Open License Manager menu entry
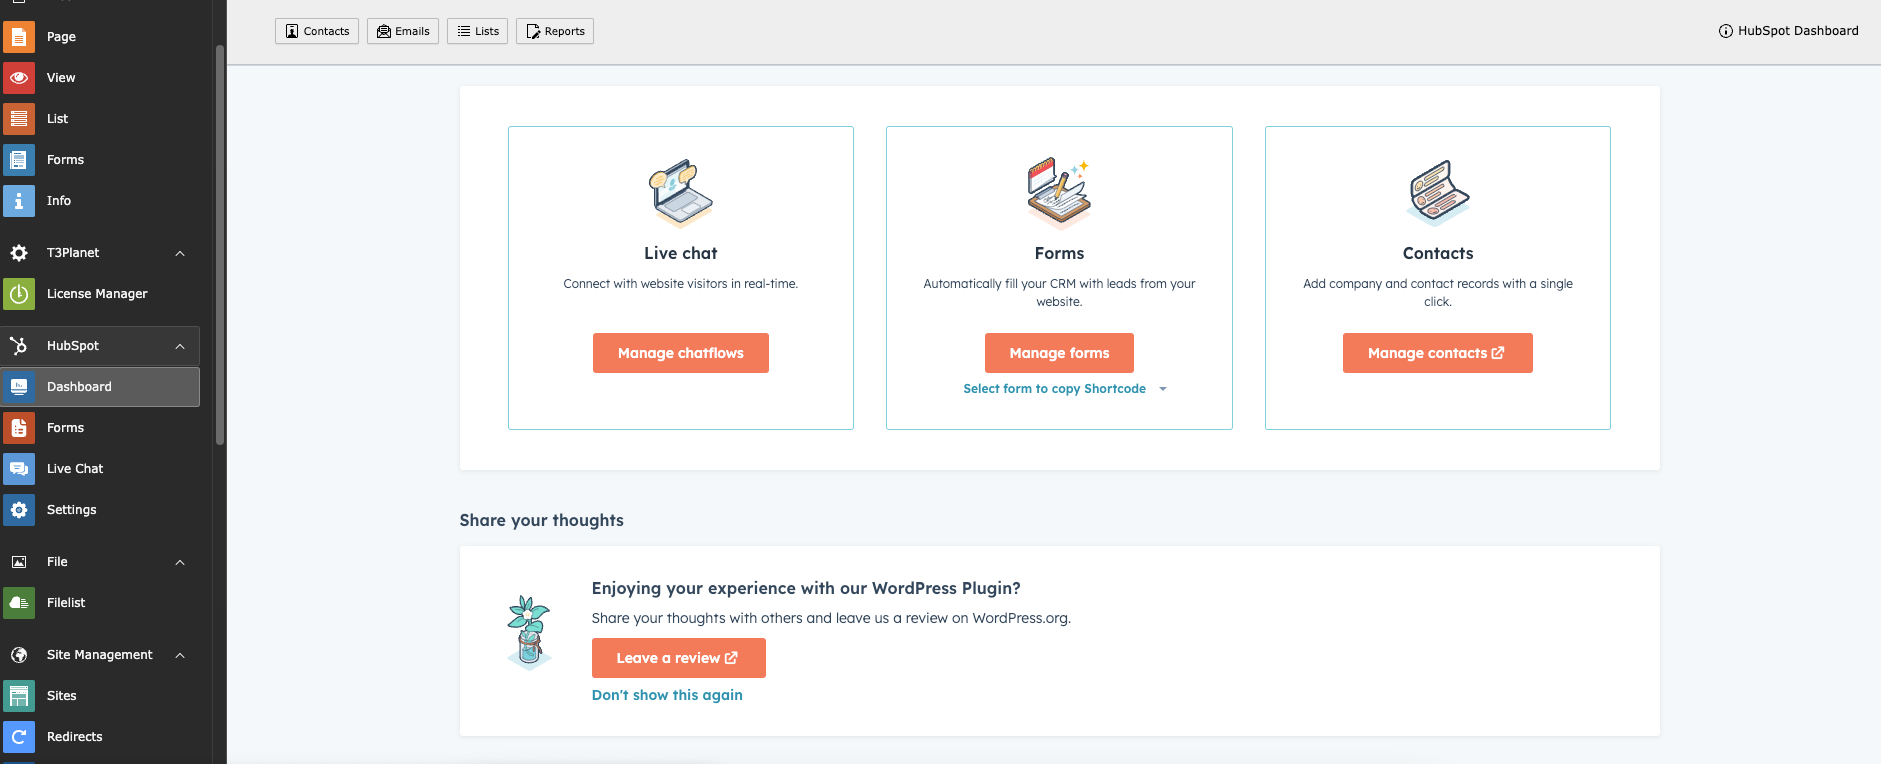 coord(100,294)
